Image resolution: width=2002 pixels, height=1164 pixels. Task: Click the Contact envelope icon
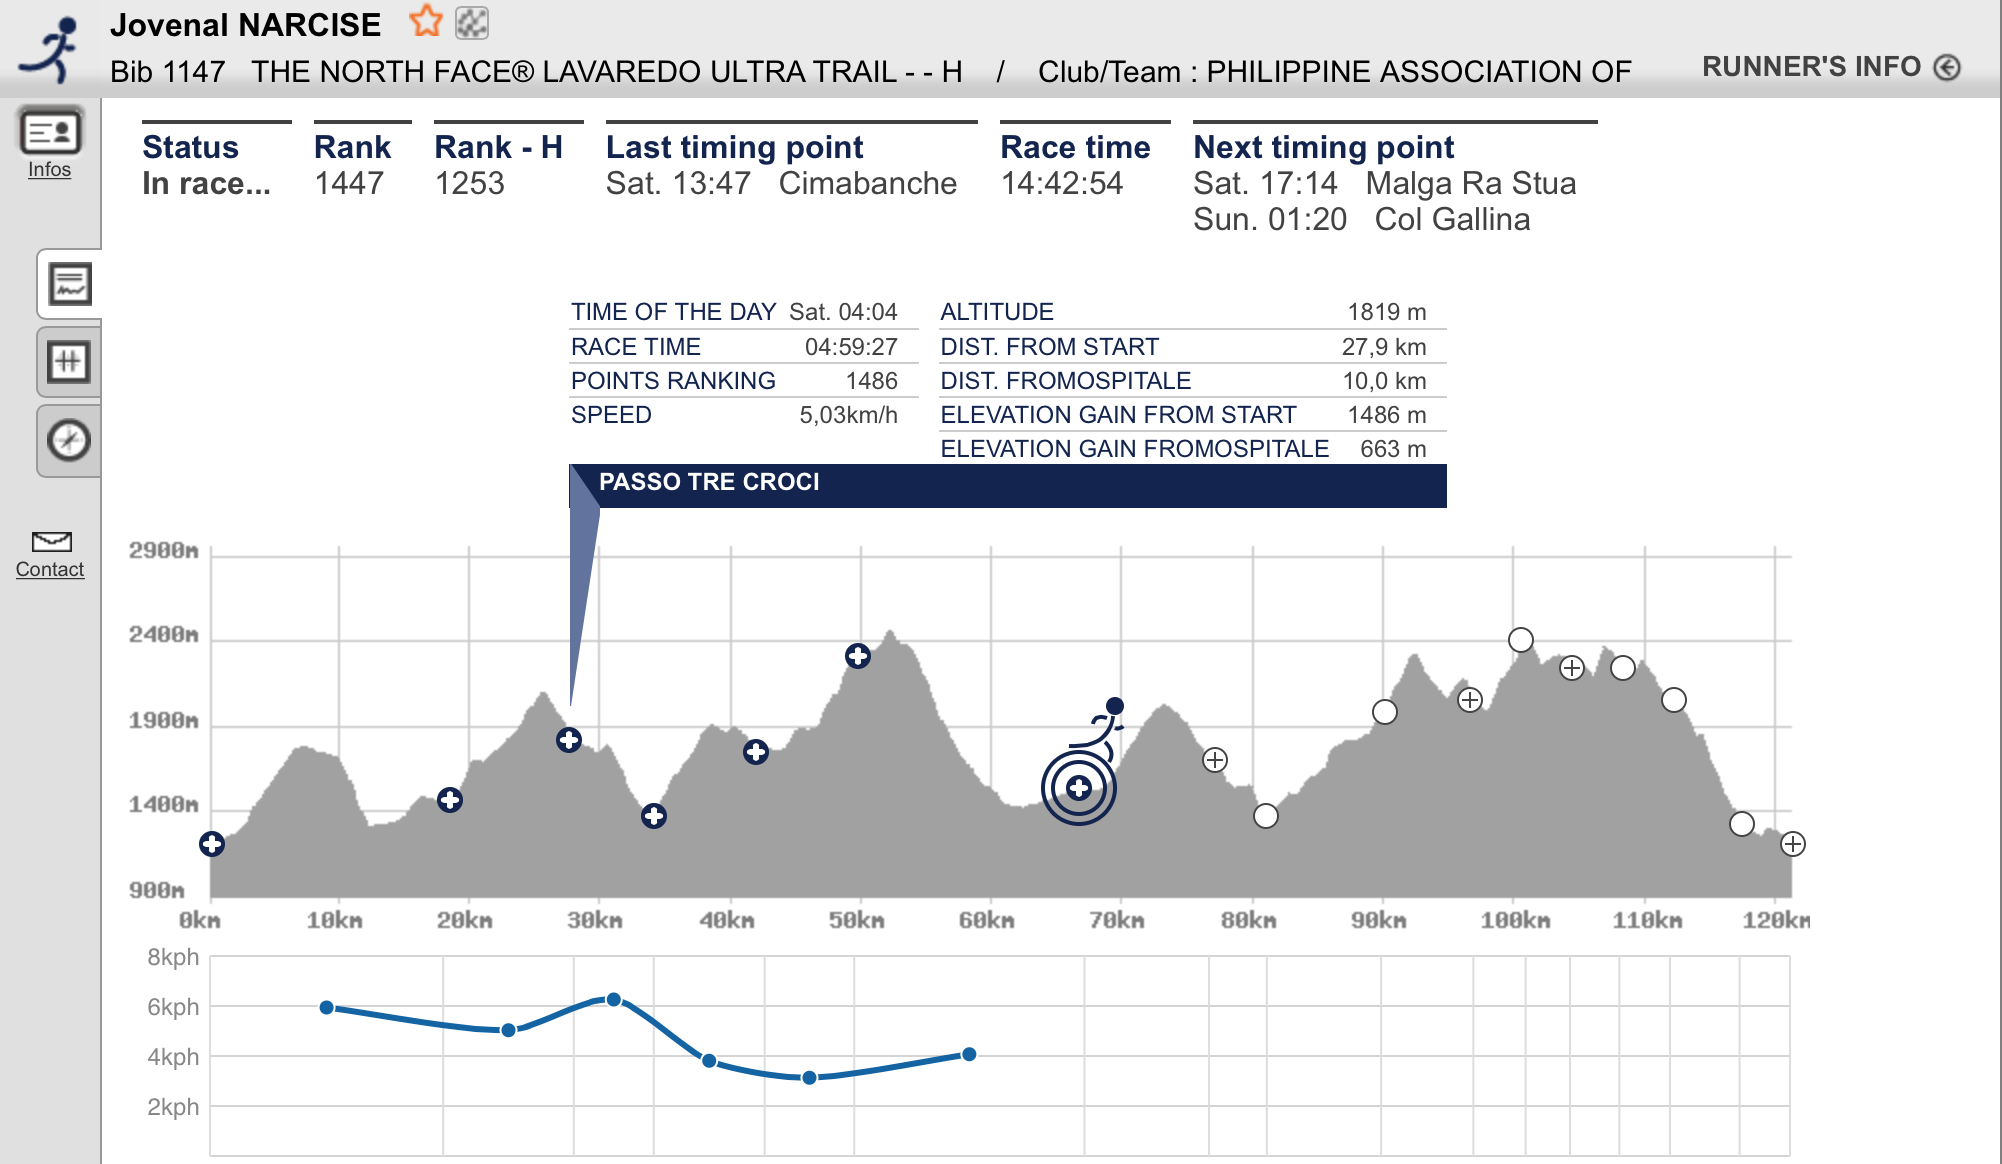tap(51, 542)
